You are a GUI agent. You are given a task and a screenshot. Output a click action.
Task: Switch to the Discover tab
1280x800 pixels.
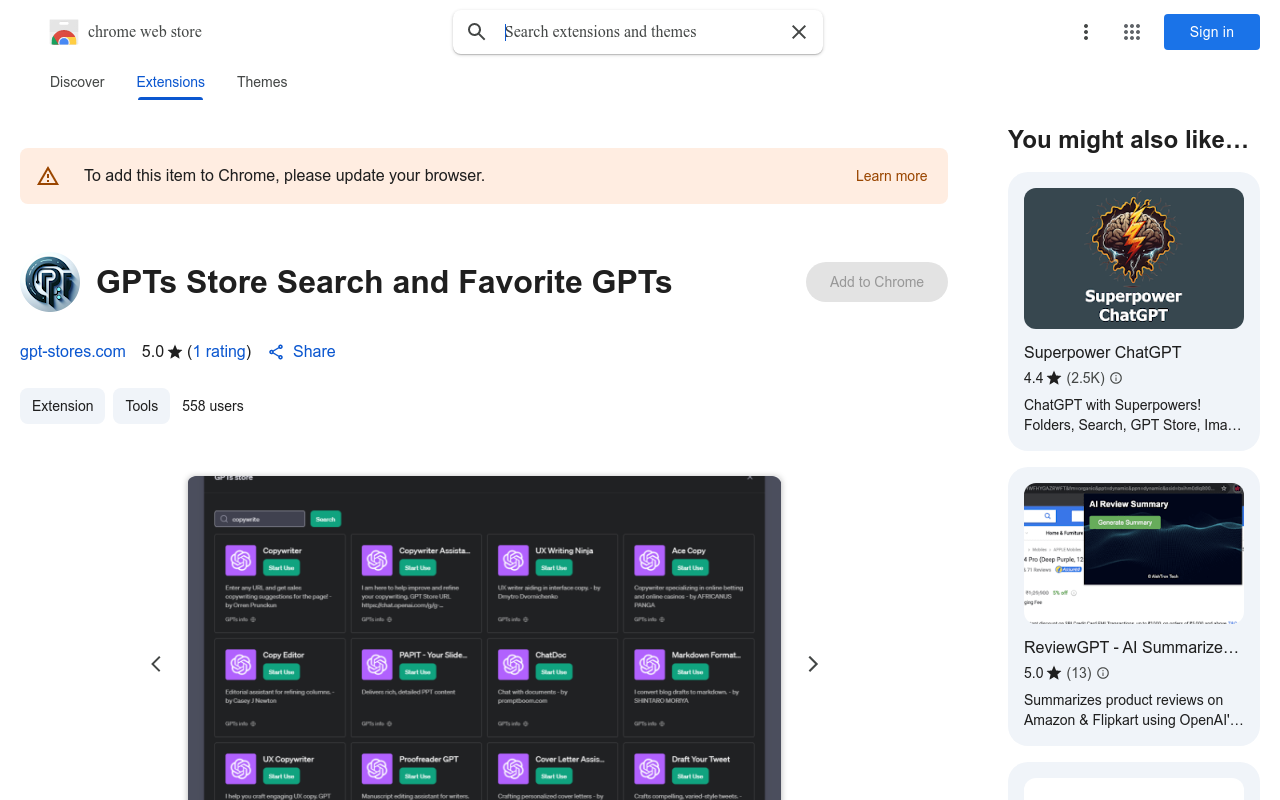77,82
